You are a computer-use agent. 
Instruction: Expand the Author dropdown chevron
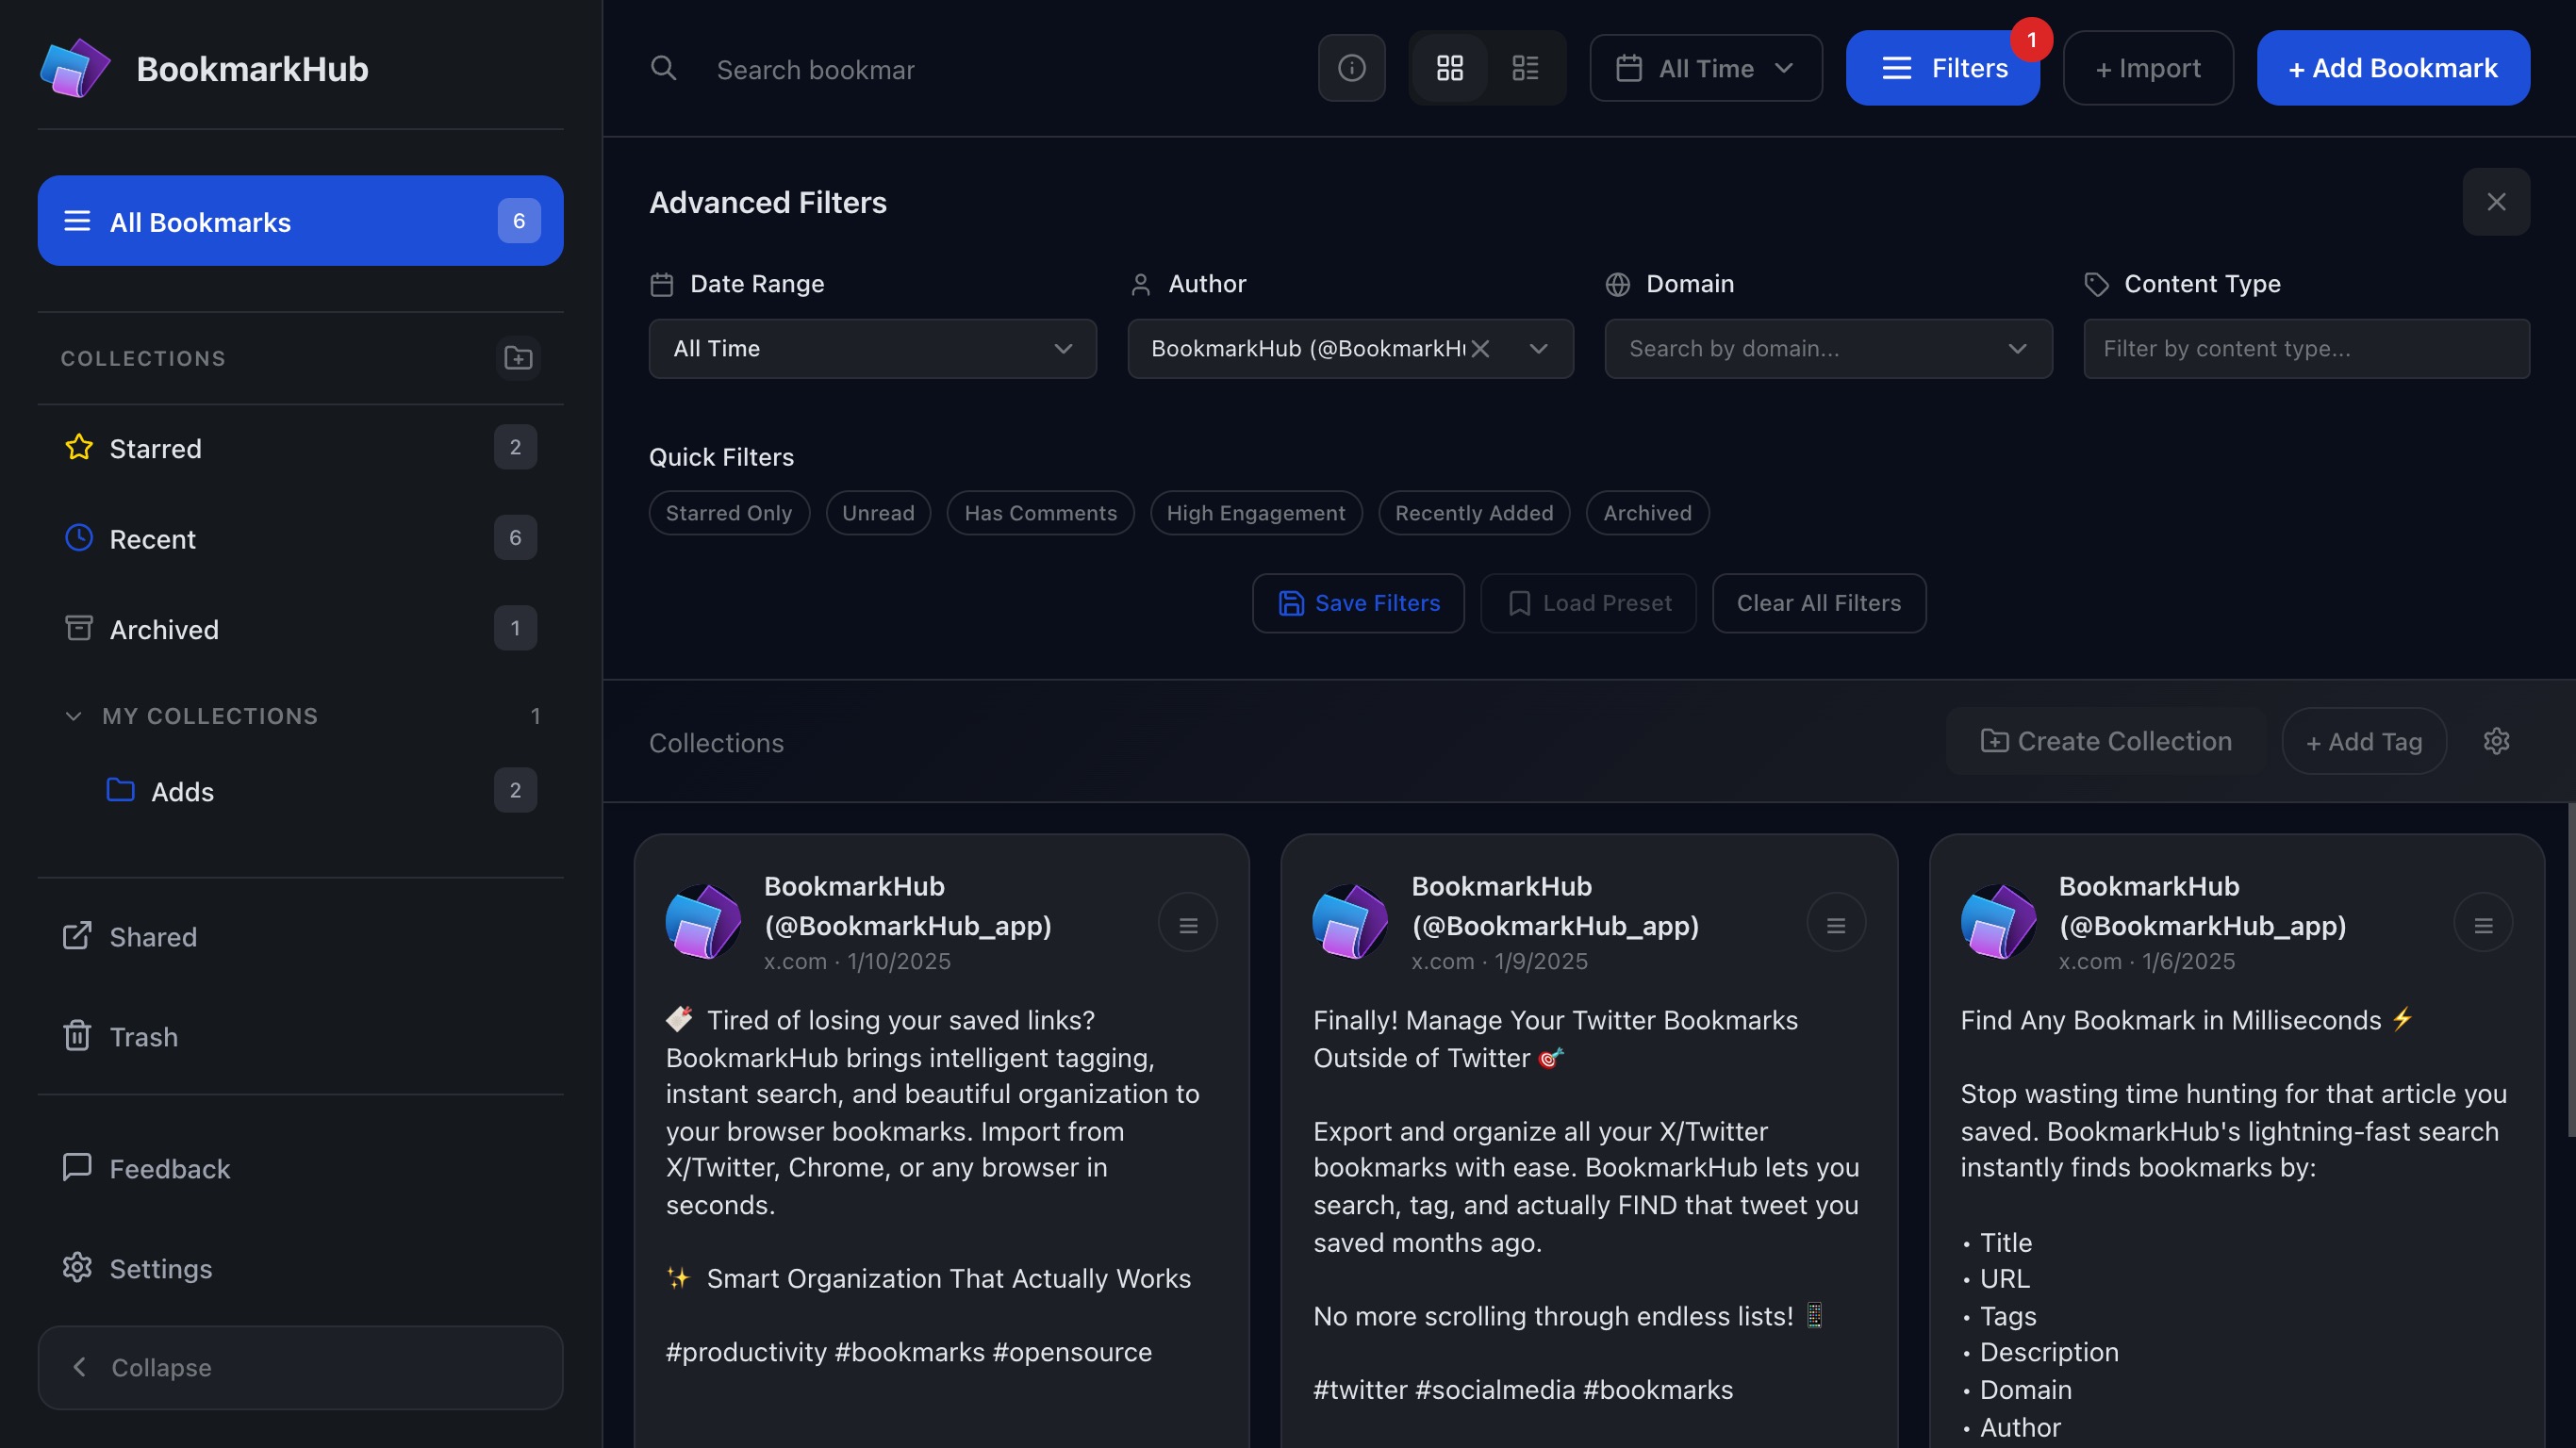point(1539,349)
